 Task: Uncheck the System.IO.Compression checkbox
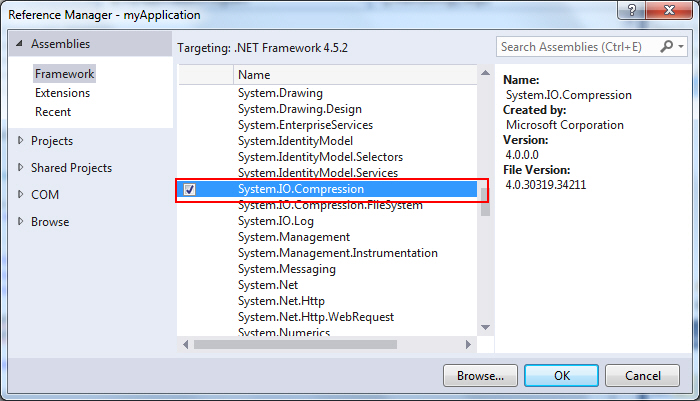190,189
